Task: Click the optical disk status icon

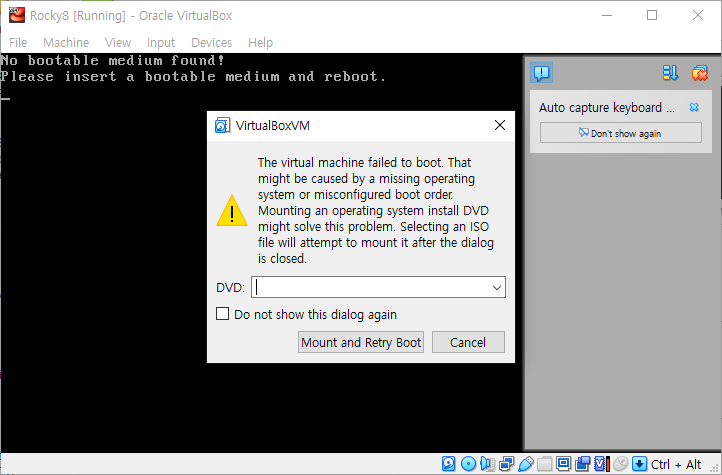Action: coord(468,463)
